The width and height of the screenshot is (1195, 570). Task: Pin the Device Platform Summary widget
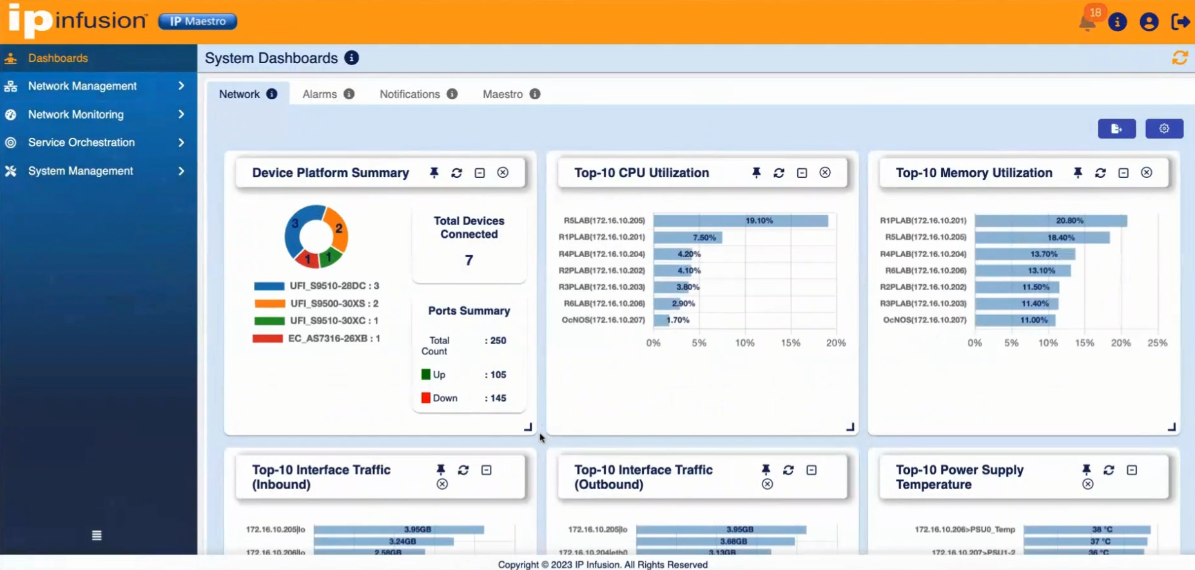[434, 173]
